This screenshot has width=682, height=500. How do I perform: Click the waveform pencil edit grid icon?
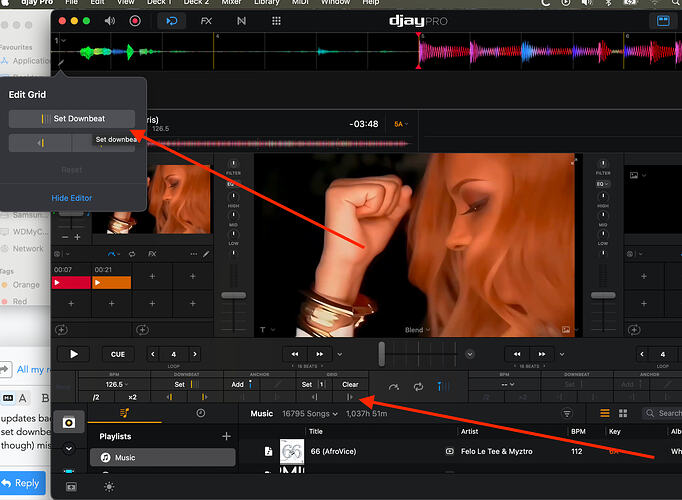tap(60, 63)
